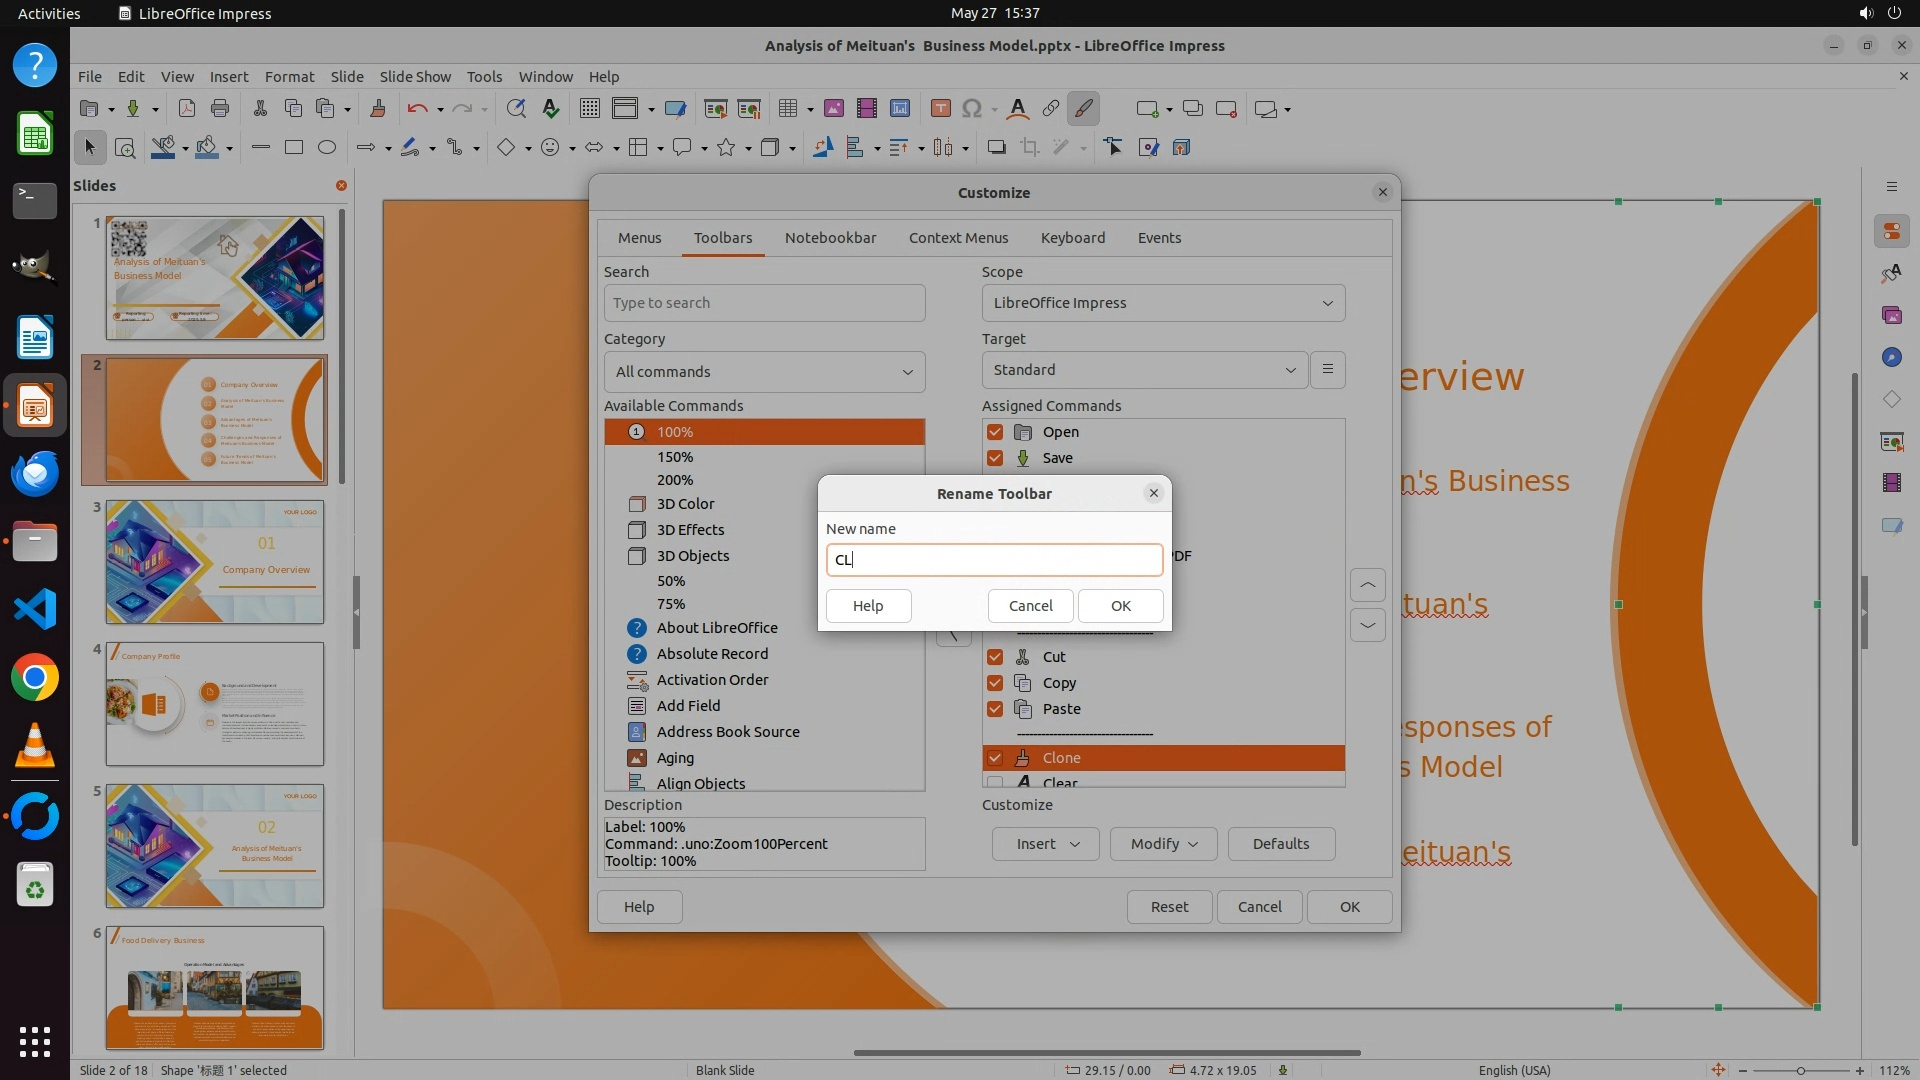
Task: Open the Insert Table icon
Action: [788, 109]
